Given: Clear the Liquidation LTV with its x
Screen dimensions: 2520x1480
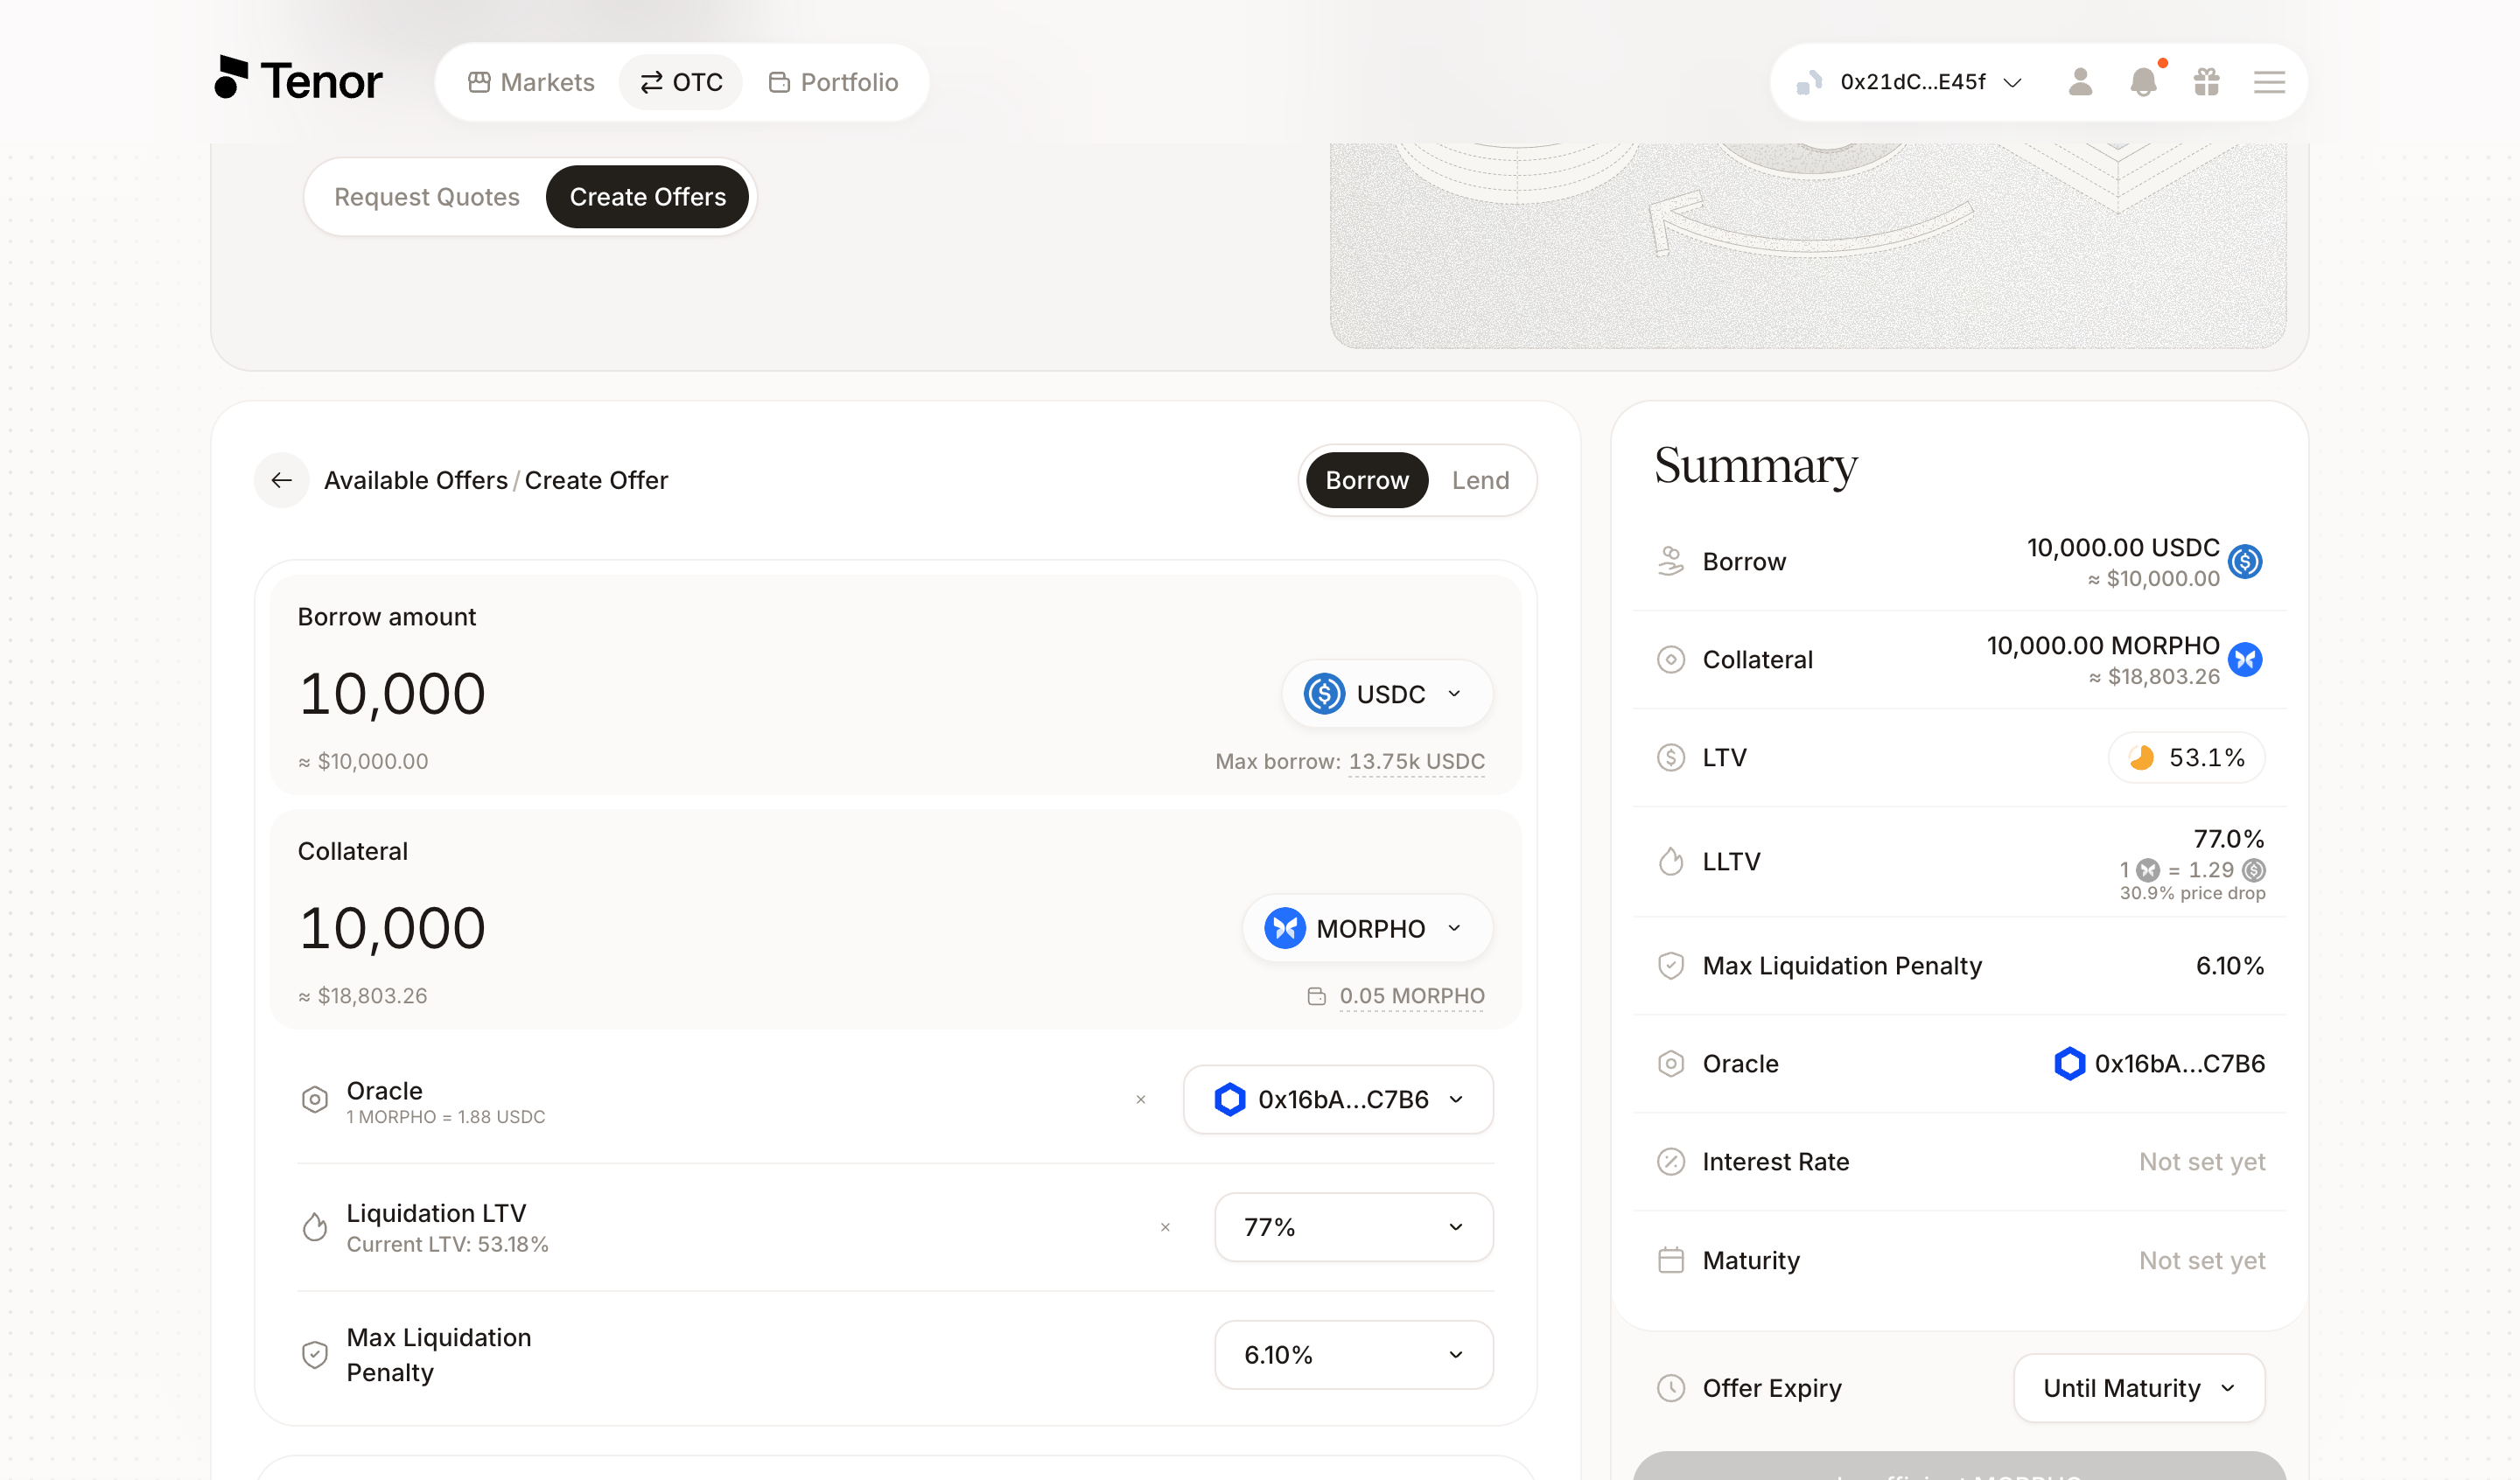Looking at the screenshot, I should coord(1165,1227).
